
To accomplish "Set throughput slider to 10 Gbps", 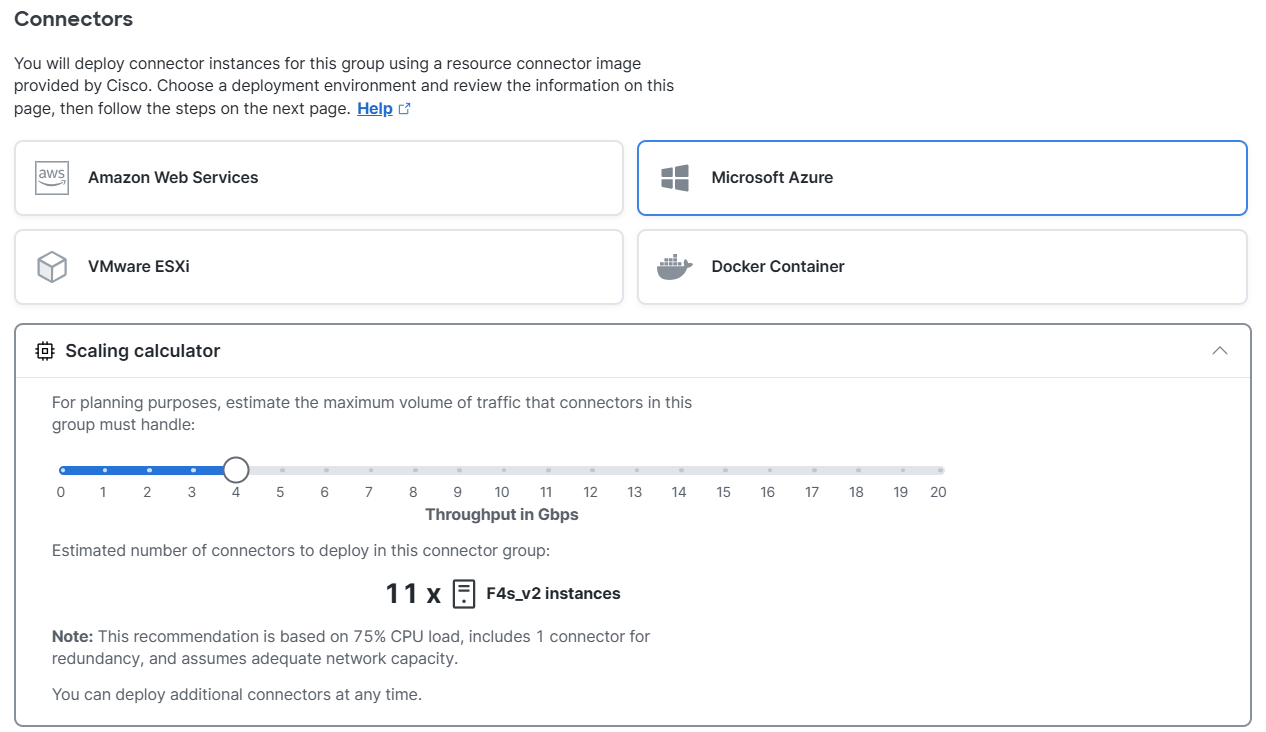I will [x=502, y=470].
